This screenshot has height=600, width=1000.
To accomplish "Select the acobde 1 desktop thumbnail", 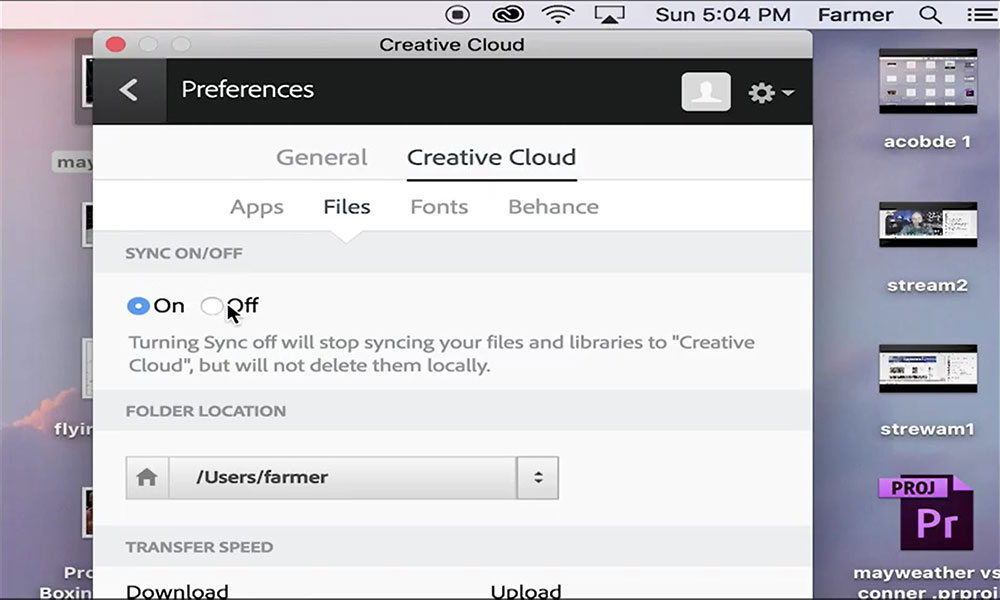I will point(927,82).
